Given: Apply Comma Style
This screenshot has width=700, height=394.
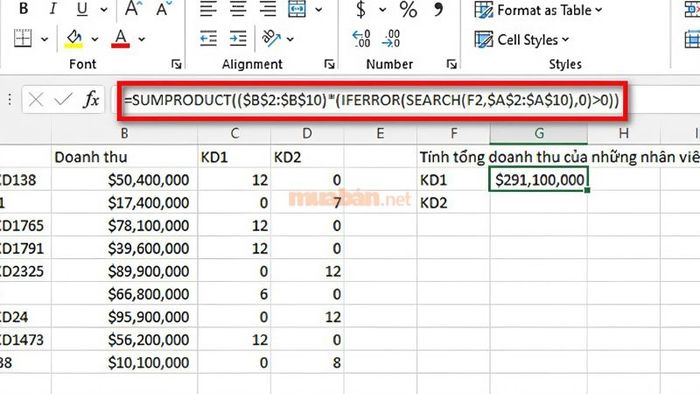Looking at the screenshot, I should (439, 9).
